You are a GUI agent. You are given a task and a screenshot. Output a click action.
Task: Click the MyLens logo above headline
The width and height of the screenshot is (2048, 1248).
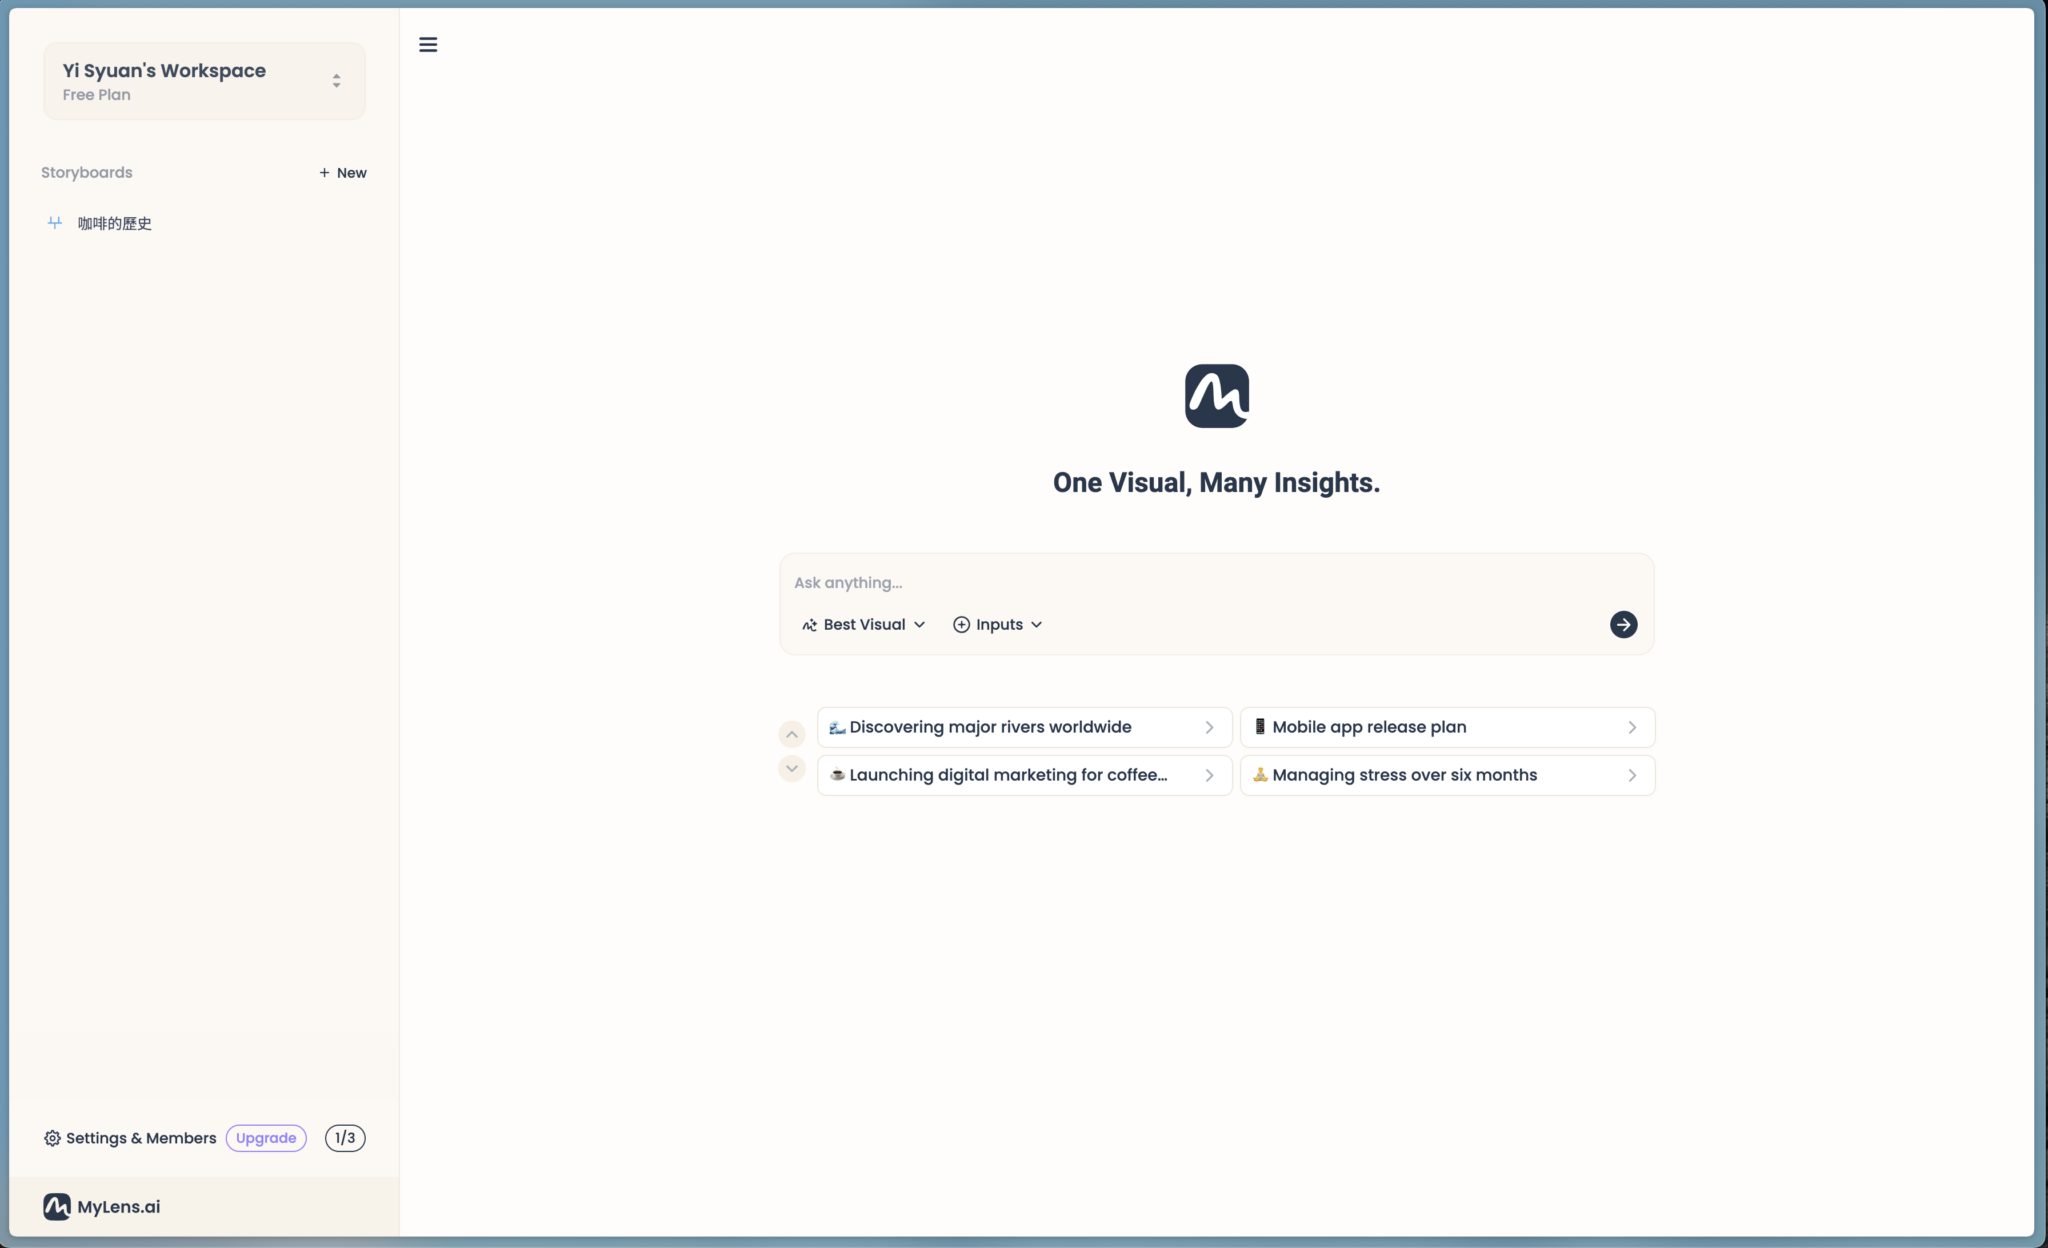(1216, 396)
